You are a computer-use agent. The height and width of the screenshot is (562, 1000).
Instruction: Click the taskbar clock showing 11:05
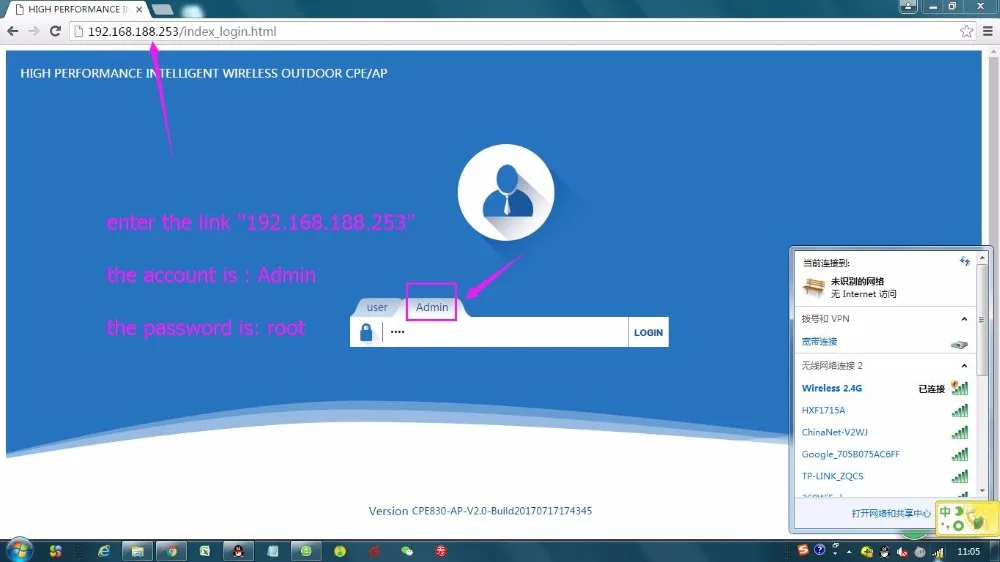(x=968, y=551)
